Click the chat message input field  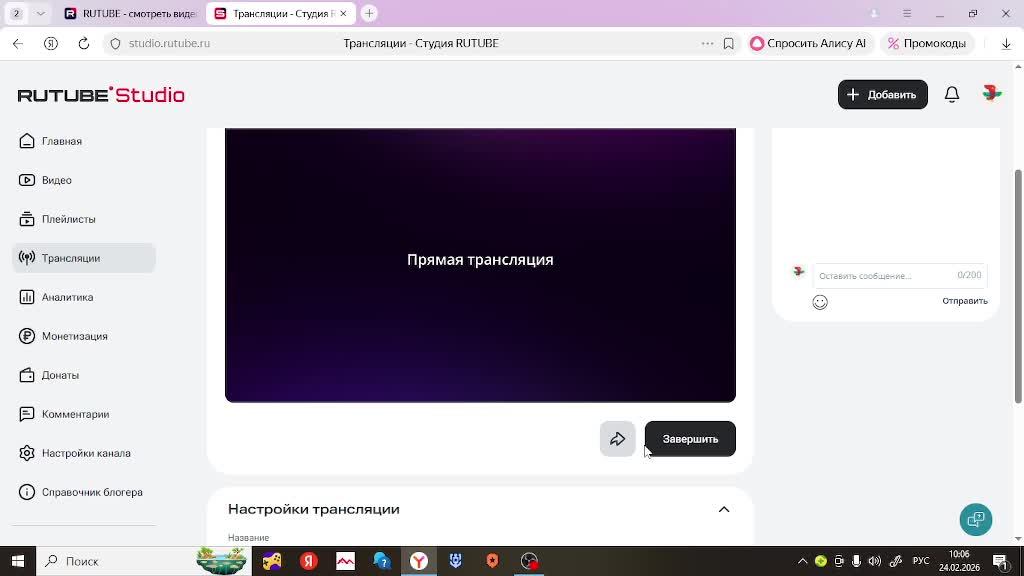tap(900, 276)
